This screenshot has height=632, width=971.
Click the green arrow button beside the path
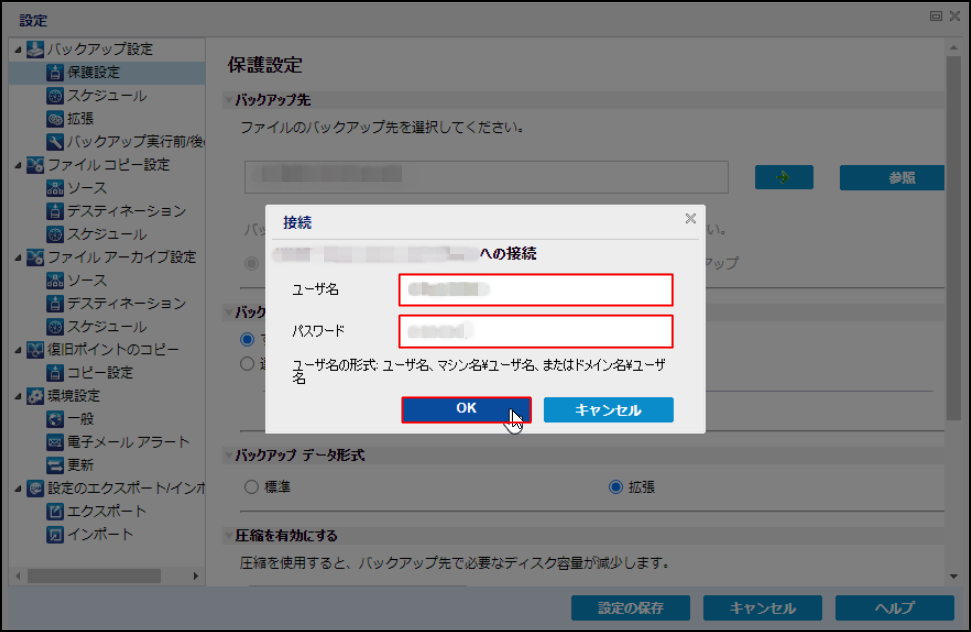point(784,177)
